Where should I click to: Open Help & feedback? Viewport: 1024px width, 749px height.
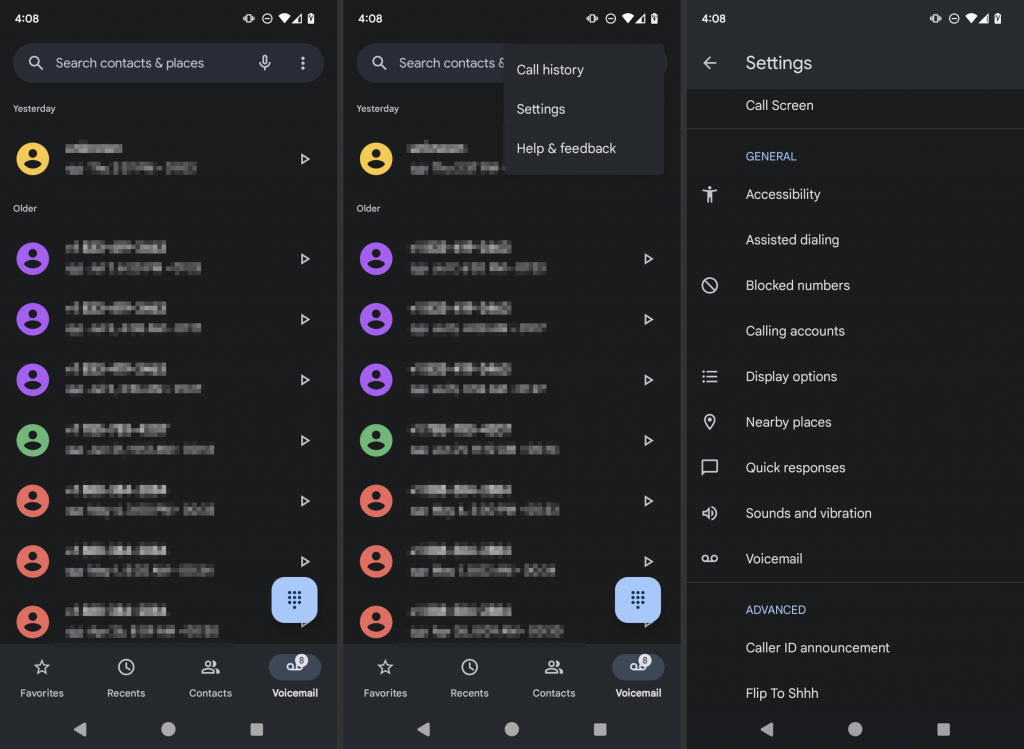point(565,148)
